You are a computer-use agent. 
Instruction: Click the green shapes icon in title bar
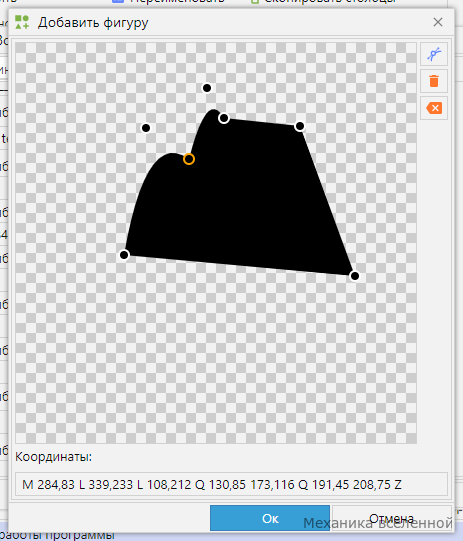pos(22,22)
